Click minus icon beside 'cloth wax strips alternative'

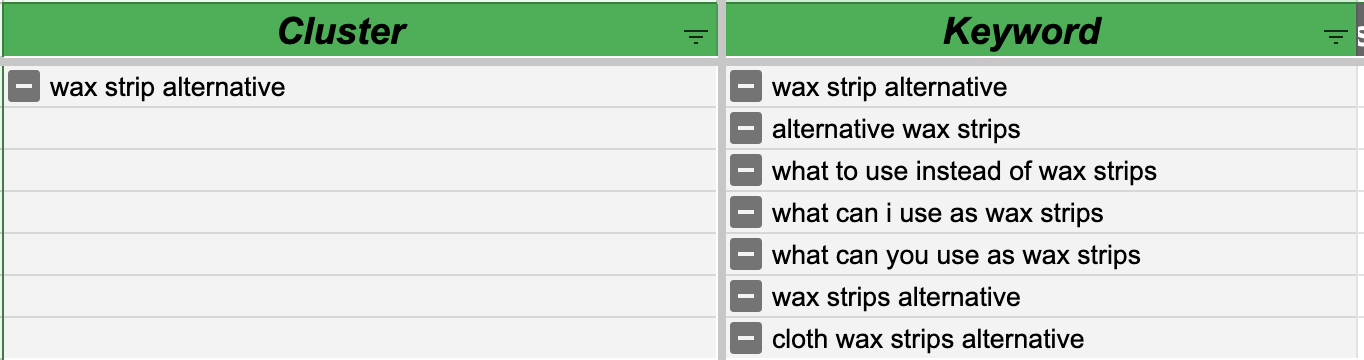click(746, 339)
